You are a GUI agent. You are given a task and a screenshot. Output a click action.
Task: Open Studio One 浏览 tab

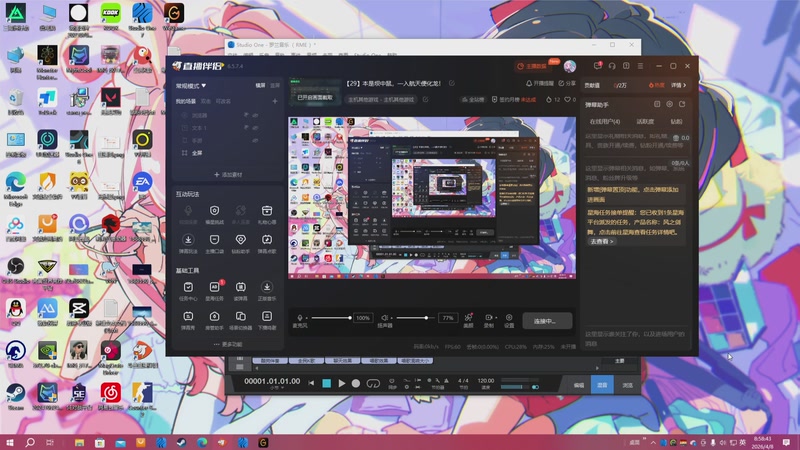click(x=627, y=385)
